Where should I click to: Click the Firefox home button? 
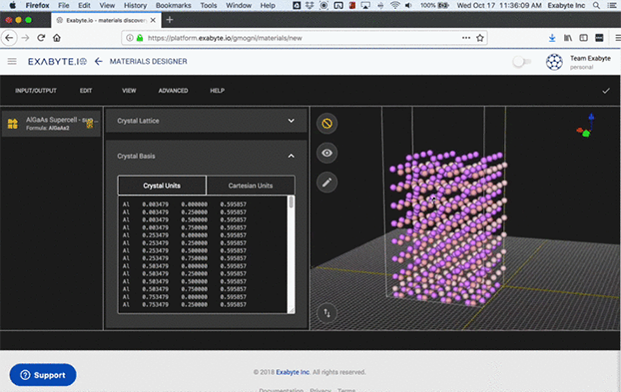pyautogui.click(x=57, y=38)
